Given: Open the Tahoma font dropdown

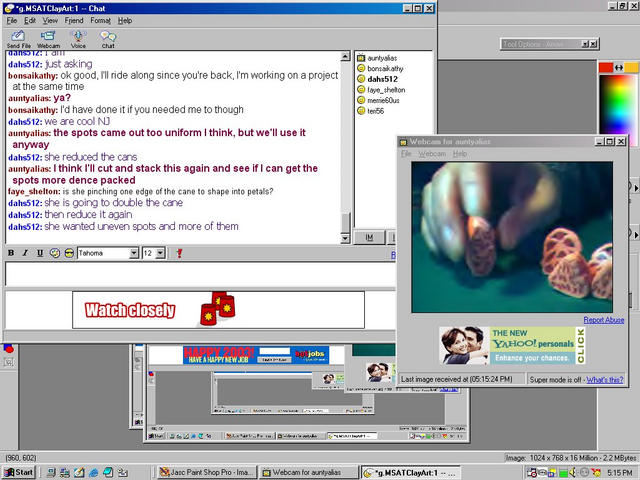Looking at the screenshot, I should [134, 253].
